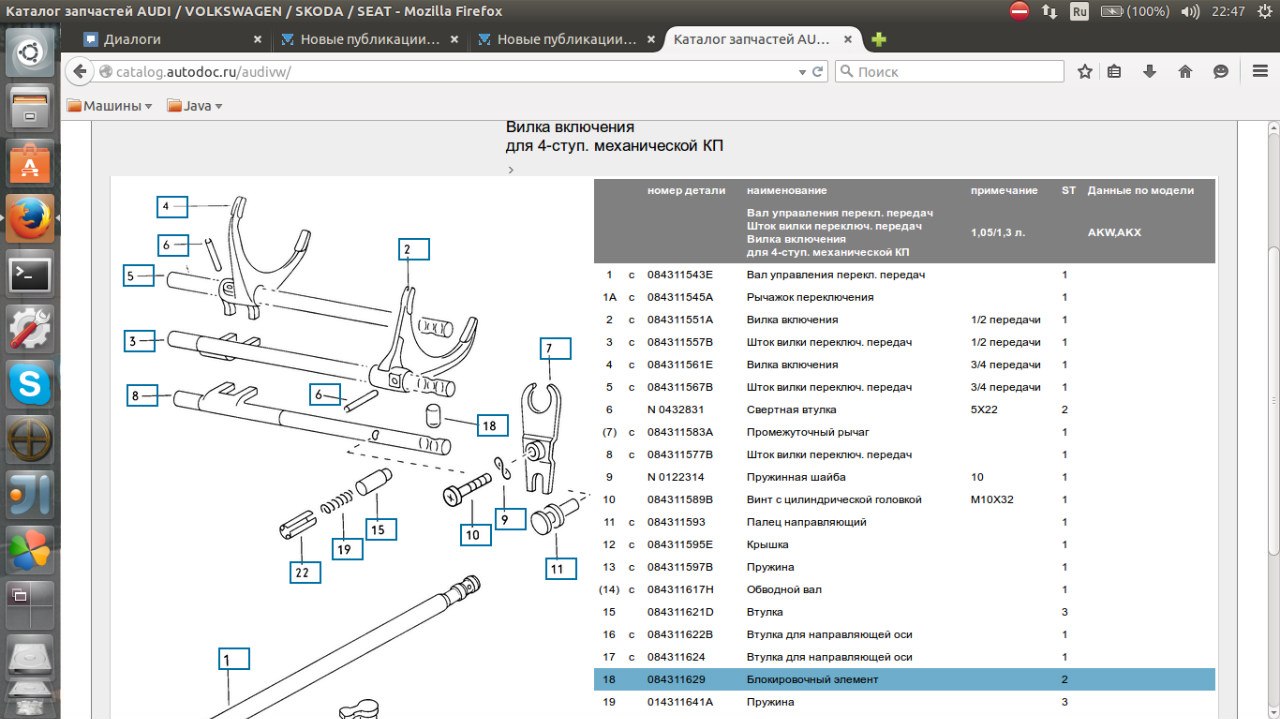Expand the Java bookmarks folder
This screenshot has height=719, width=1280.
195,106
